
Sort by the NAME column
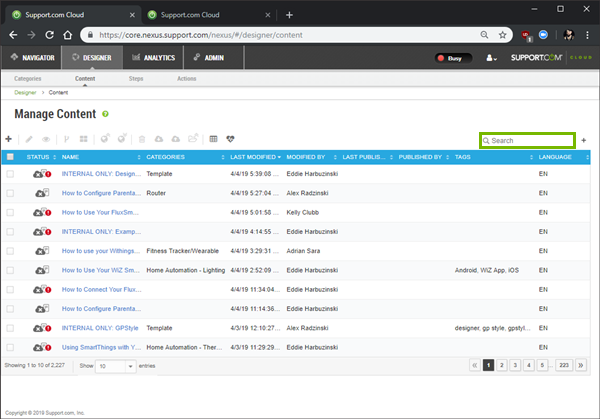tap(101, 157)
